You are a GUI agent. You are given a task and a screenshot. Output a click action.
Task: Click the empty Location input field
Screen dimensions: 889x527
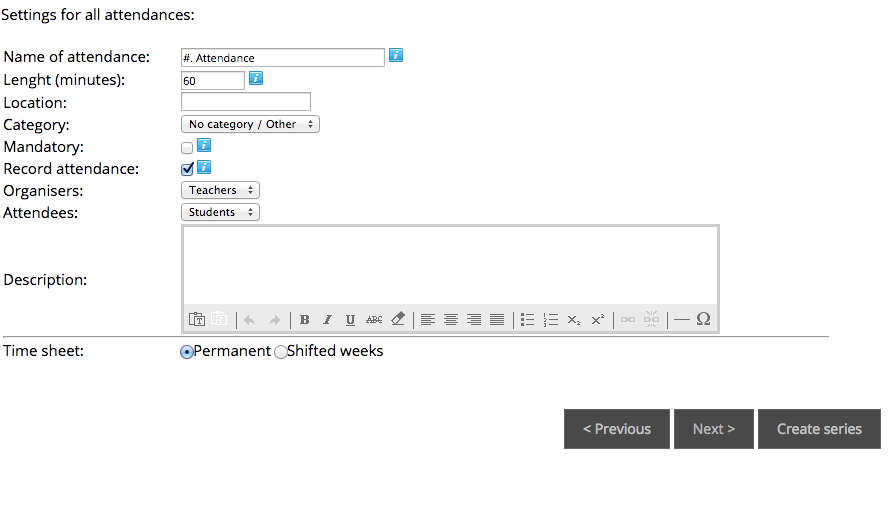click(246, 101)
